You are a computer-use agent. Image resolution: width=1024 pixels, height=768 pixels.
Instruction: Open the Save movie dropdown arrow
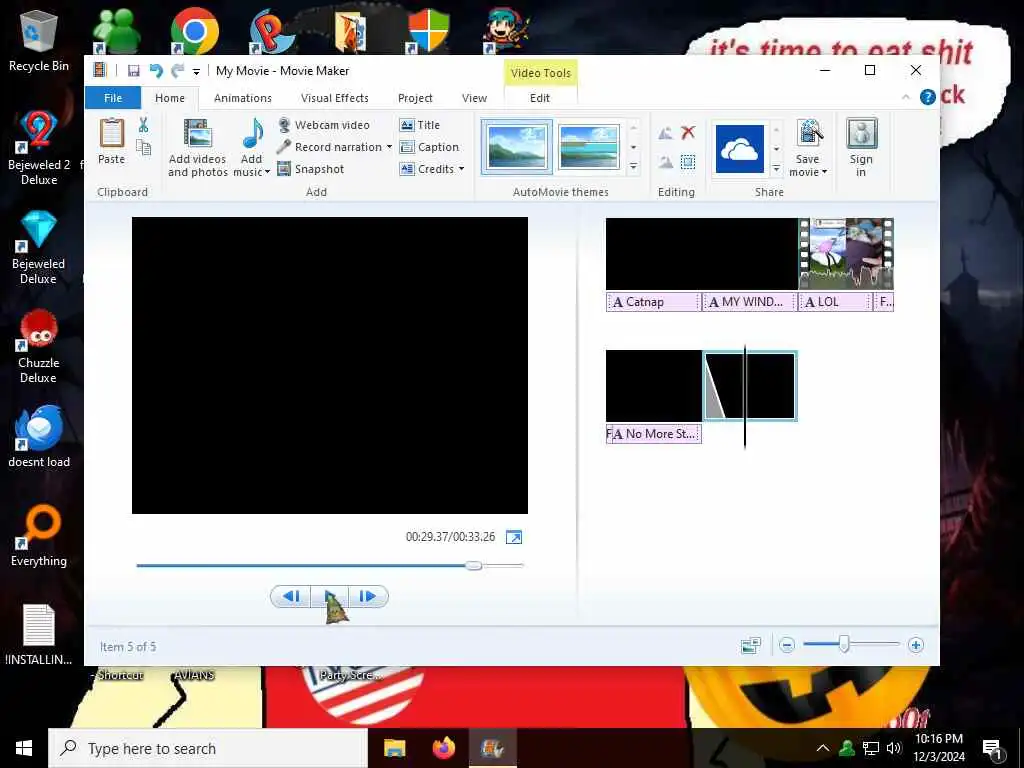[824, 172]
